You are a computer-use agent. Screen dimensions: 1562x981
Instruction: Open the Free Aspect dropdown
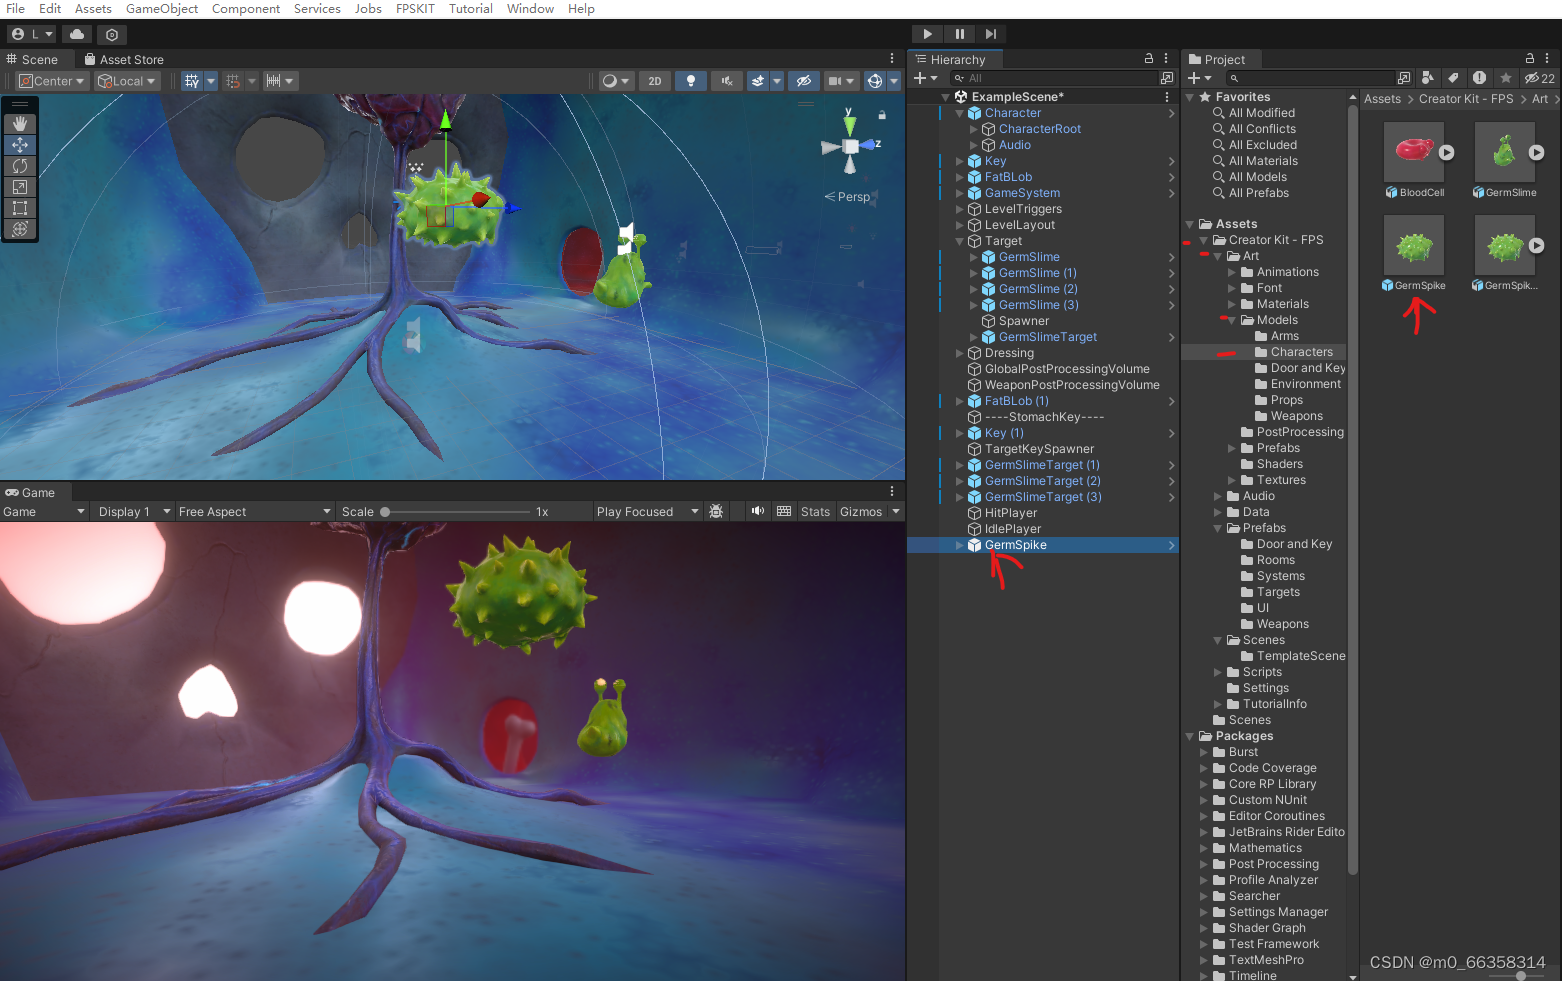click(x=253, y=511)
